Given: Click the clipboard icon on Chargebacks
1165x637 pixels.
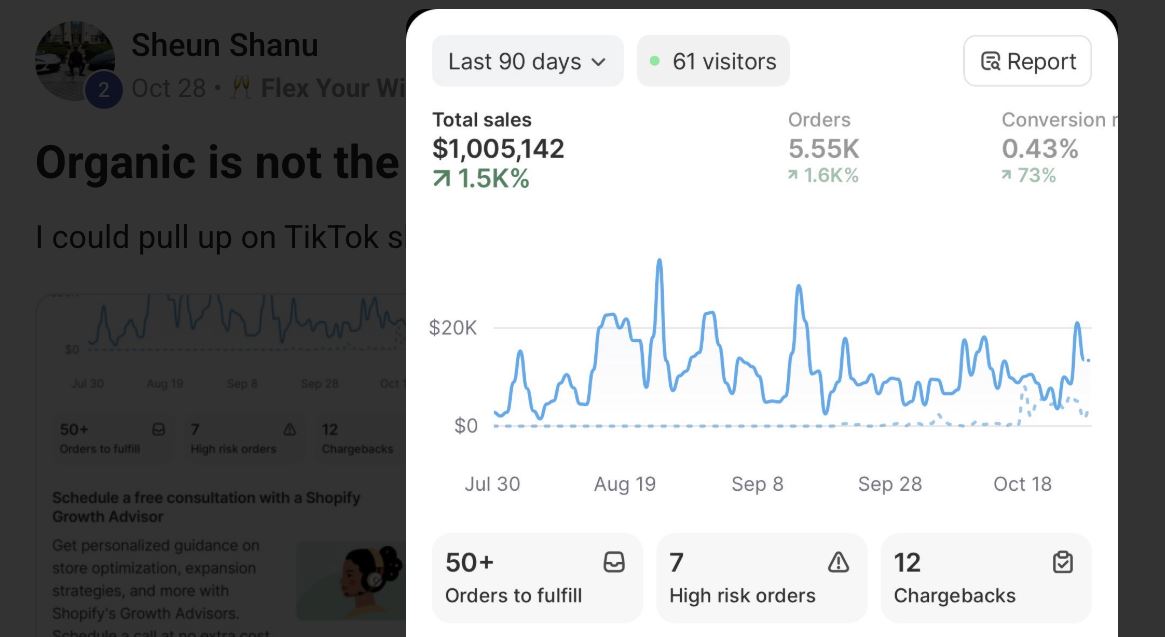Looking at the screenshot, I should 1063,563.
